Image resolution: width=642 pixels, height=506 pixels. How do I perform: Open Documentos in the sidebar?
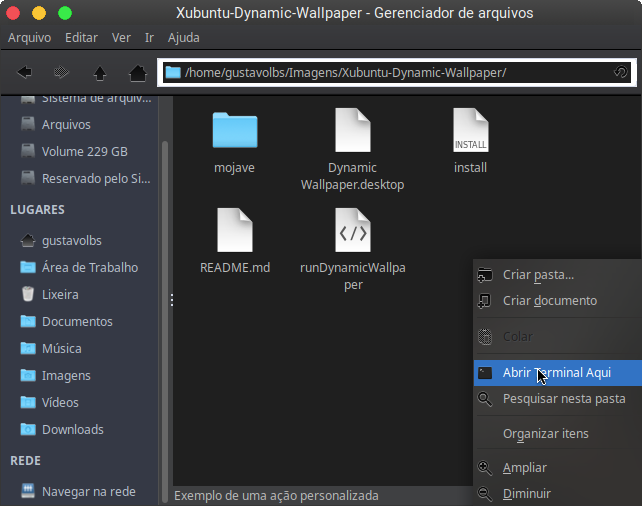80,322
